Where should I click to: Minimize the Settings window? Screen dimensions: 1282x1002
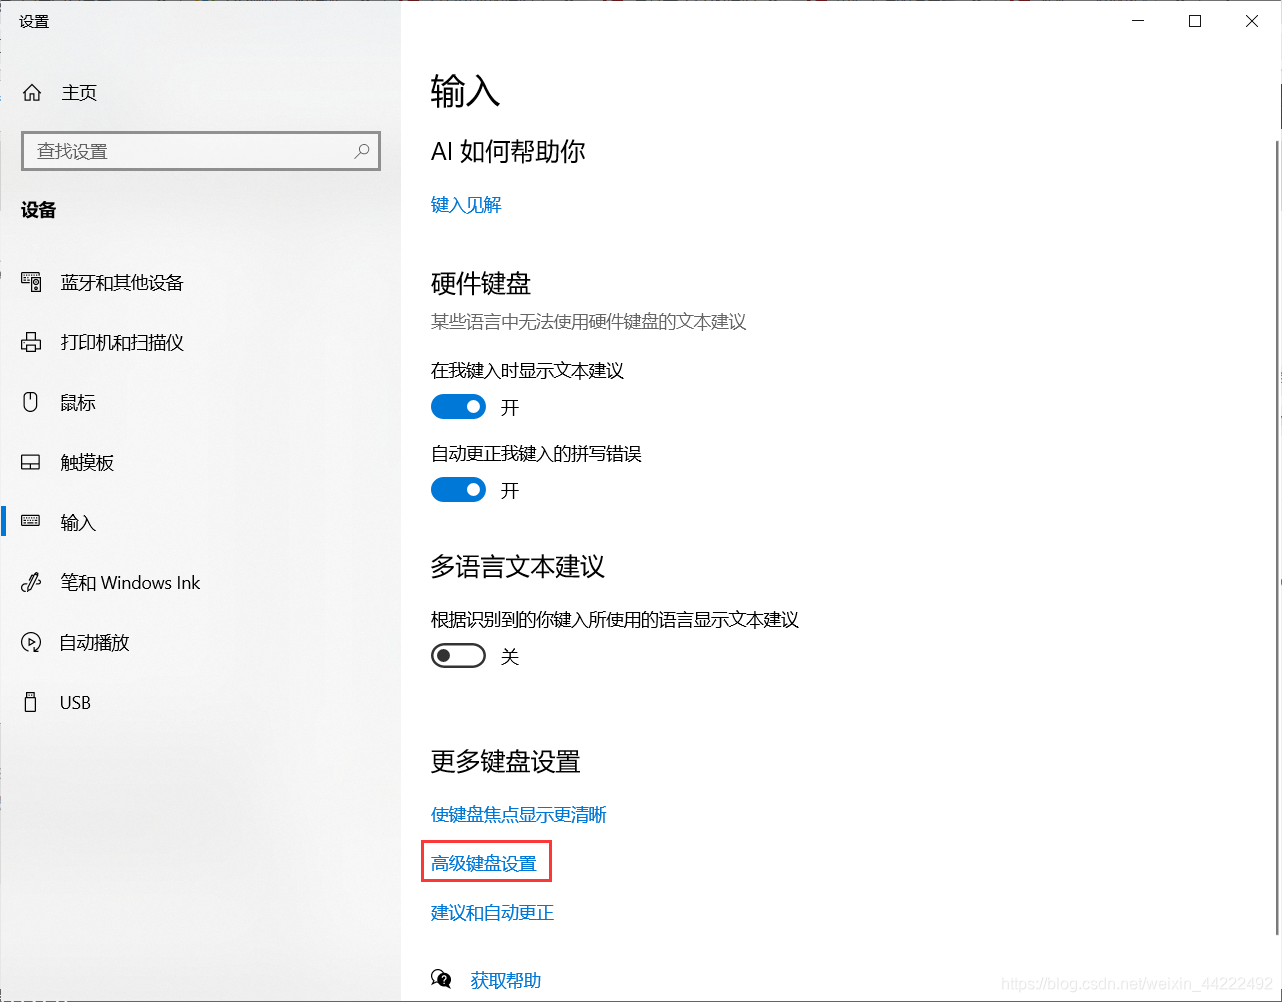(1137, 21)
